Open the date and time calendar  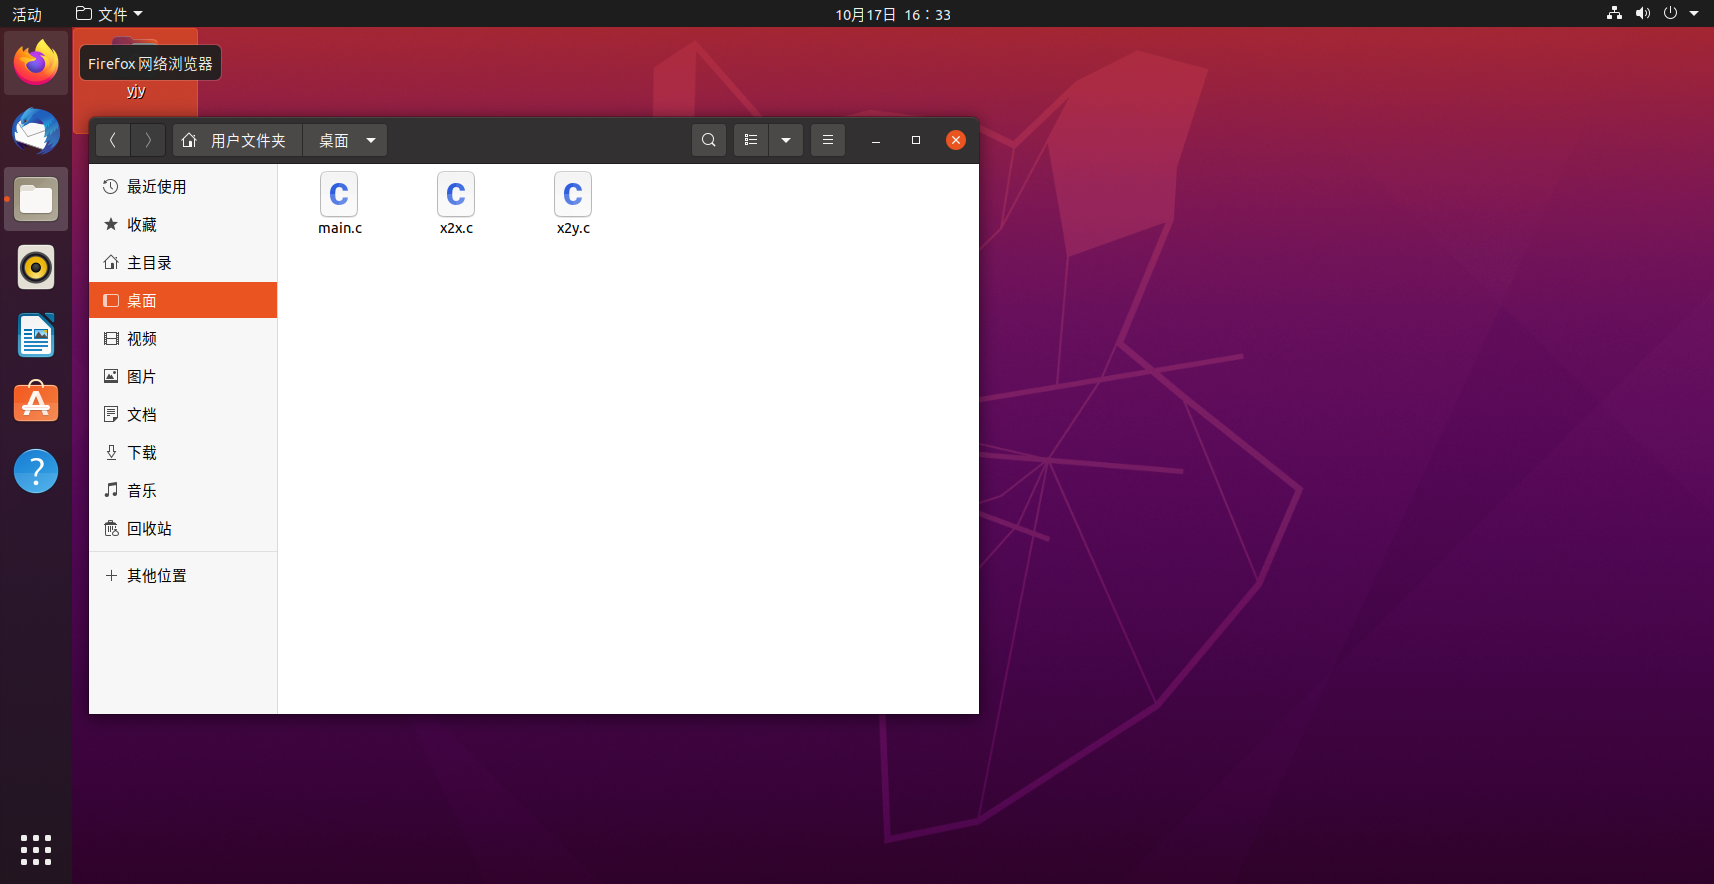[893, 14]
